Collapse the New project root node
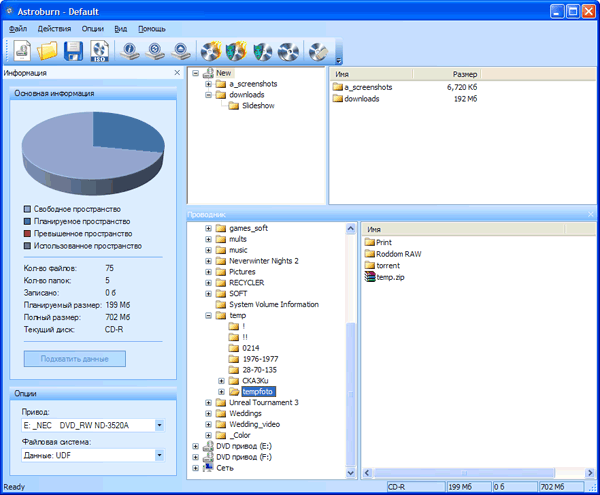Image resolution: width=600 pixels, height=495 pixels. coord(196,73)
